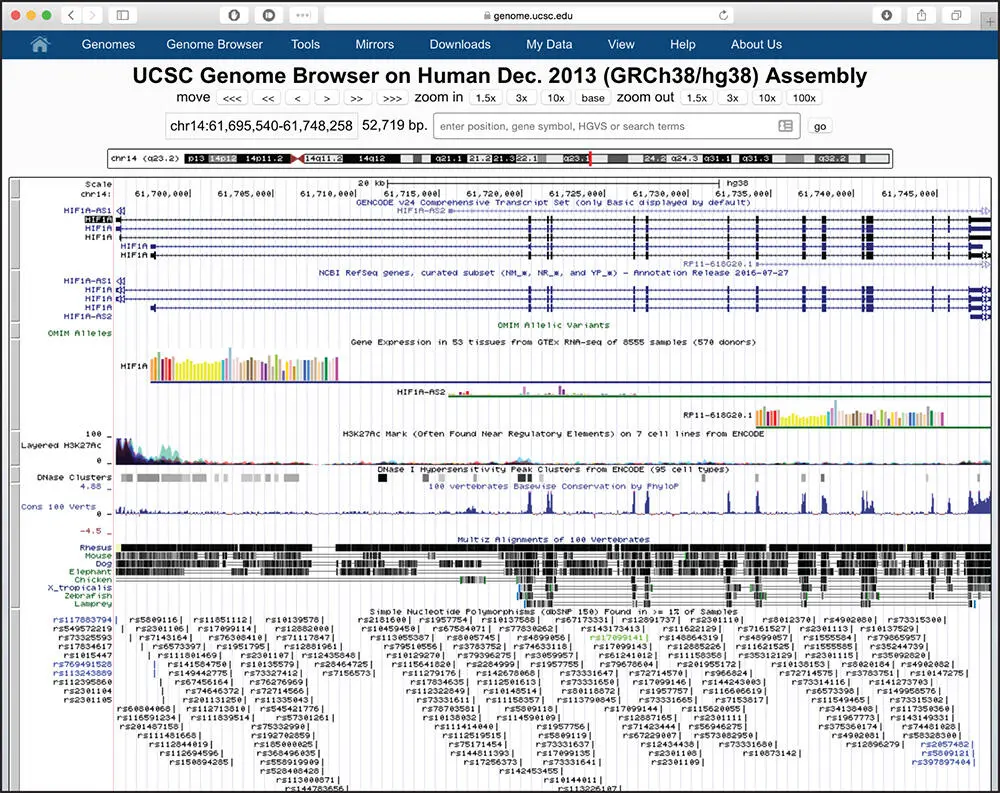Screen dimensions: 1000x793
Task: Click HIF1A GTEx expression bar chart
Action: (x=245, y=365)
